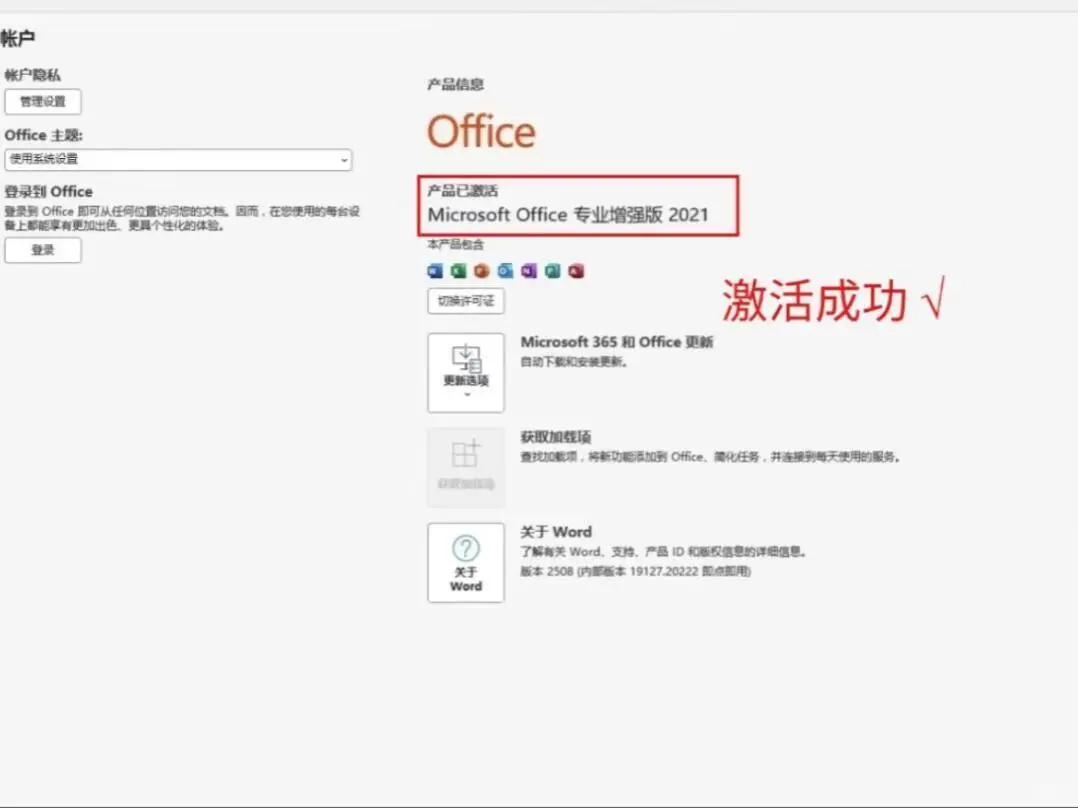1078x808 pixels.
Task: Select the Word app icon under 本产品包含
Action: click(x=433, y=270)
